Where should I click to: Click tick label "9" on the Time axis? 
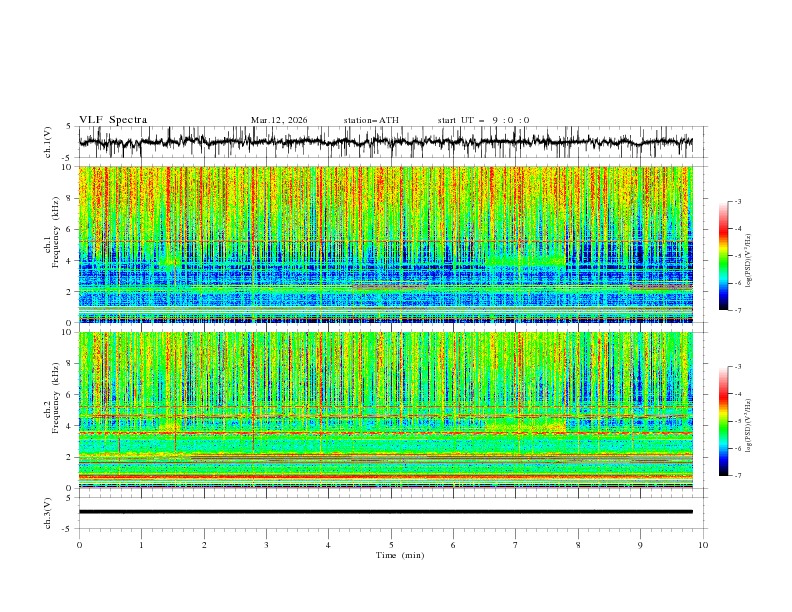click(x=640, y=545)
